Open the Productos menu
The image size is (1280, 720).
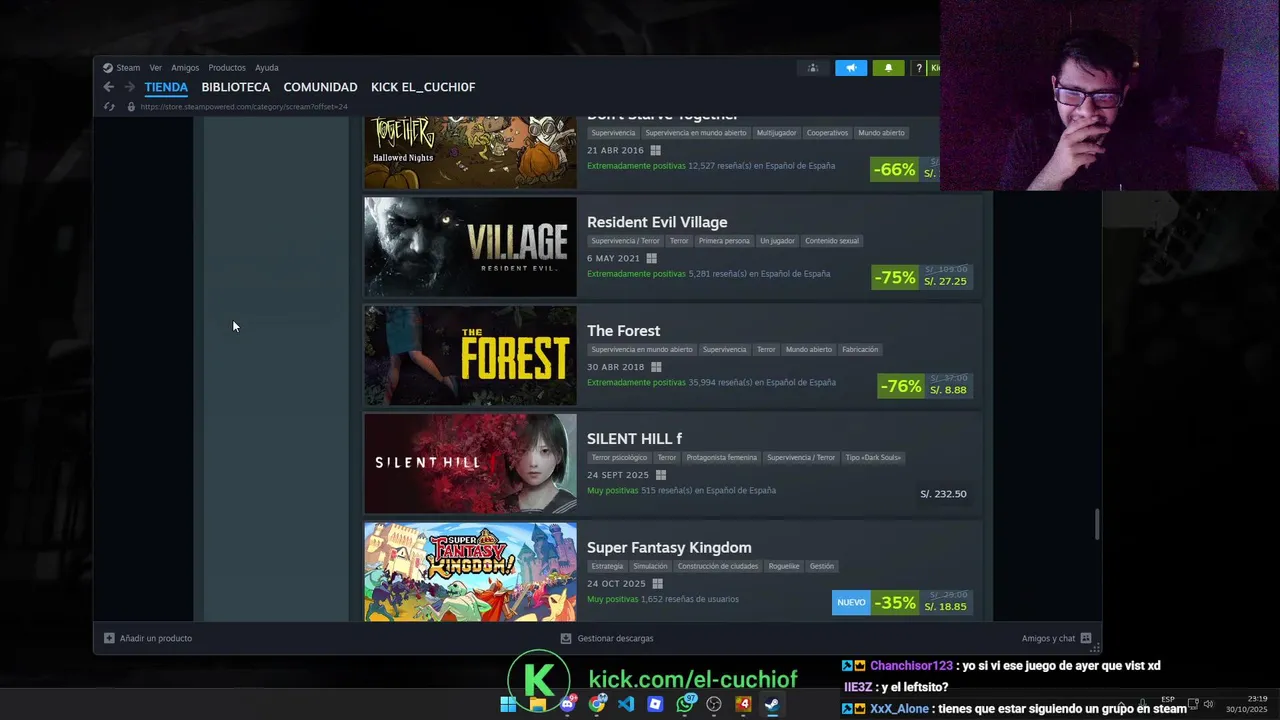[x=227, y=68]
